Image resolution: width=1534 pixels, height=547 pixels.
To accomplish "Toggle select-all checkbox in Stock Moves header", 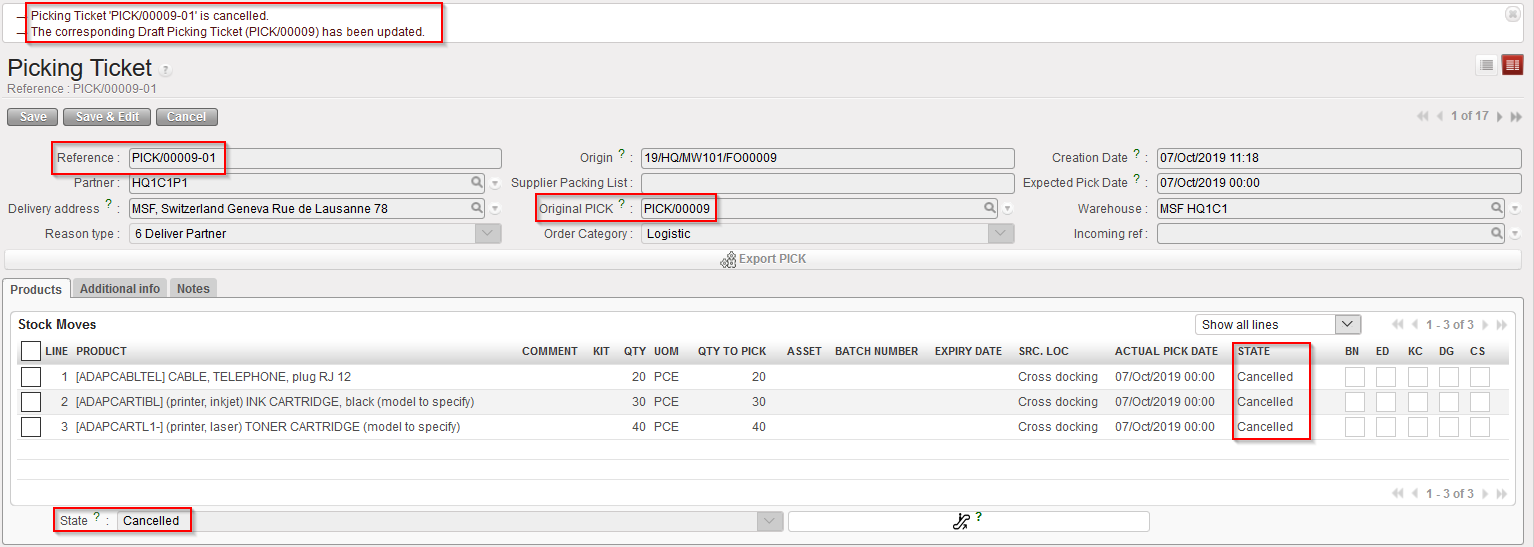I will (x=31, y=351).
